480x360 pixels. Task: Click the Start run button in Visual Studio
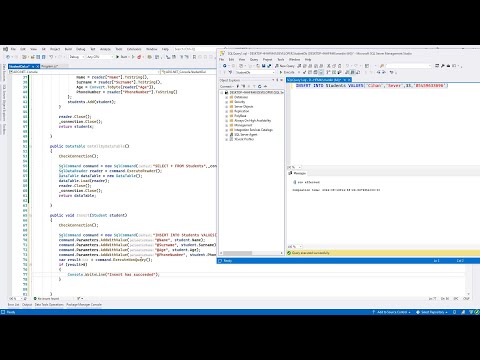[122, 57]
